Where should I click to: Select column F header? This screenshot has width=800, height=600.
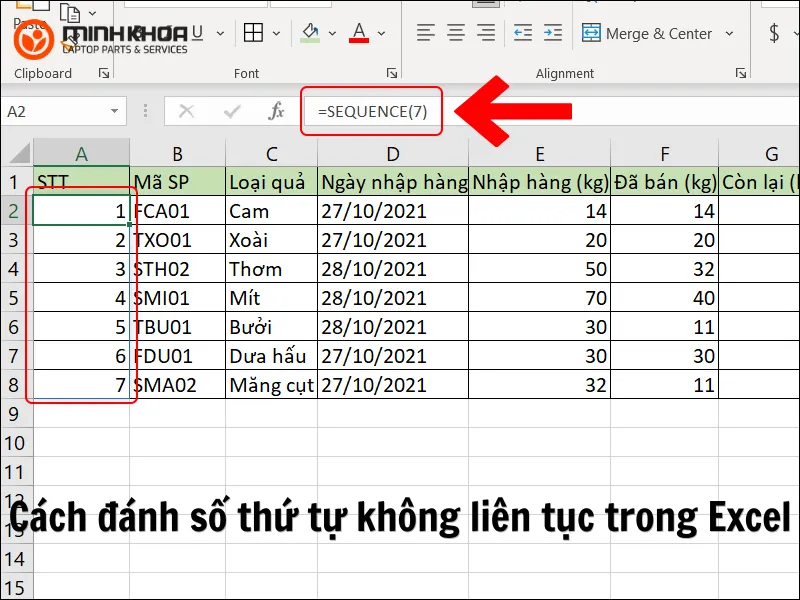[x=665, y=153]
